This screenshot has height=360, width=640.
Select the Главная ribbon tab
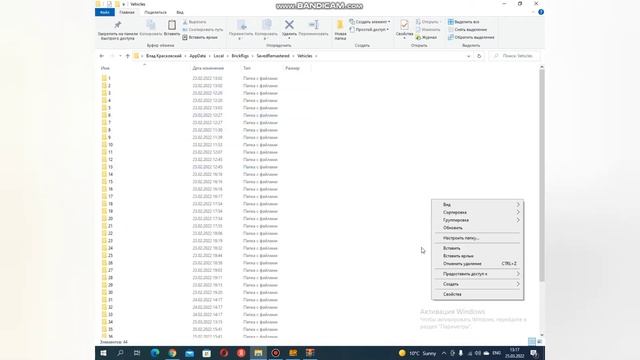point(127,12)
